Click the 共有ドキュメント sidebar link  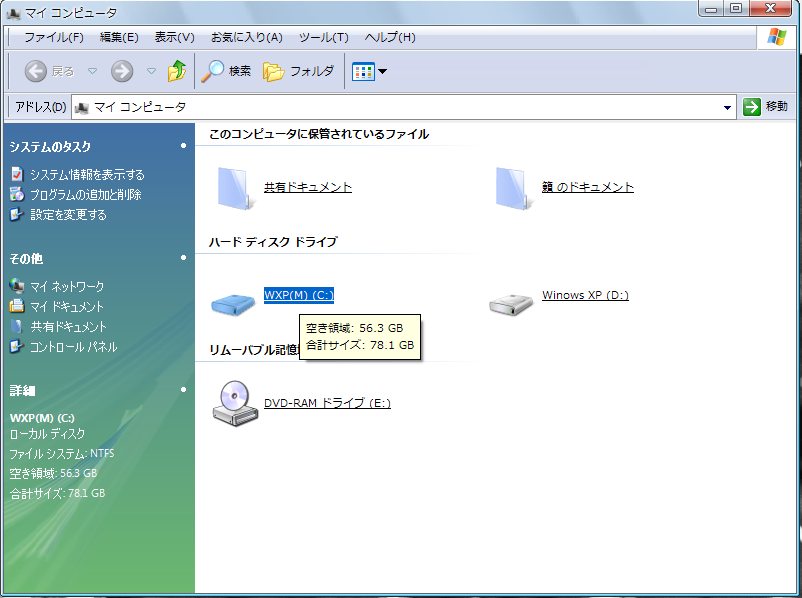pyautogui.click(x=69, y=327)
